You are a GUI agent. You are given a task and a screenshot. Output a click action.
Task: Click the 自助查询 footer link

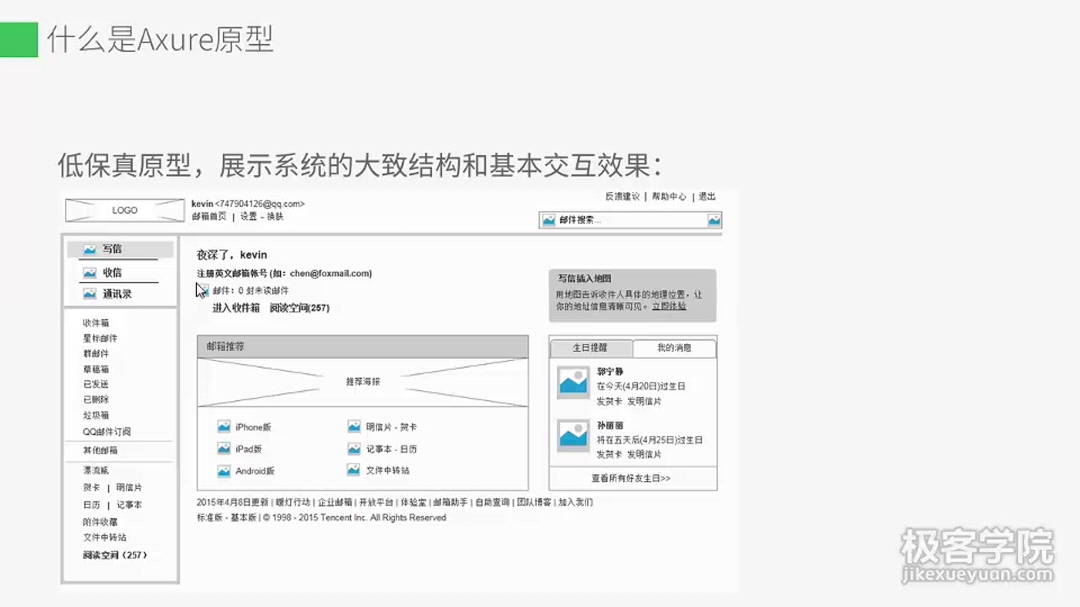click(492, 502)
